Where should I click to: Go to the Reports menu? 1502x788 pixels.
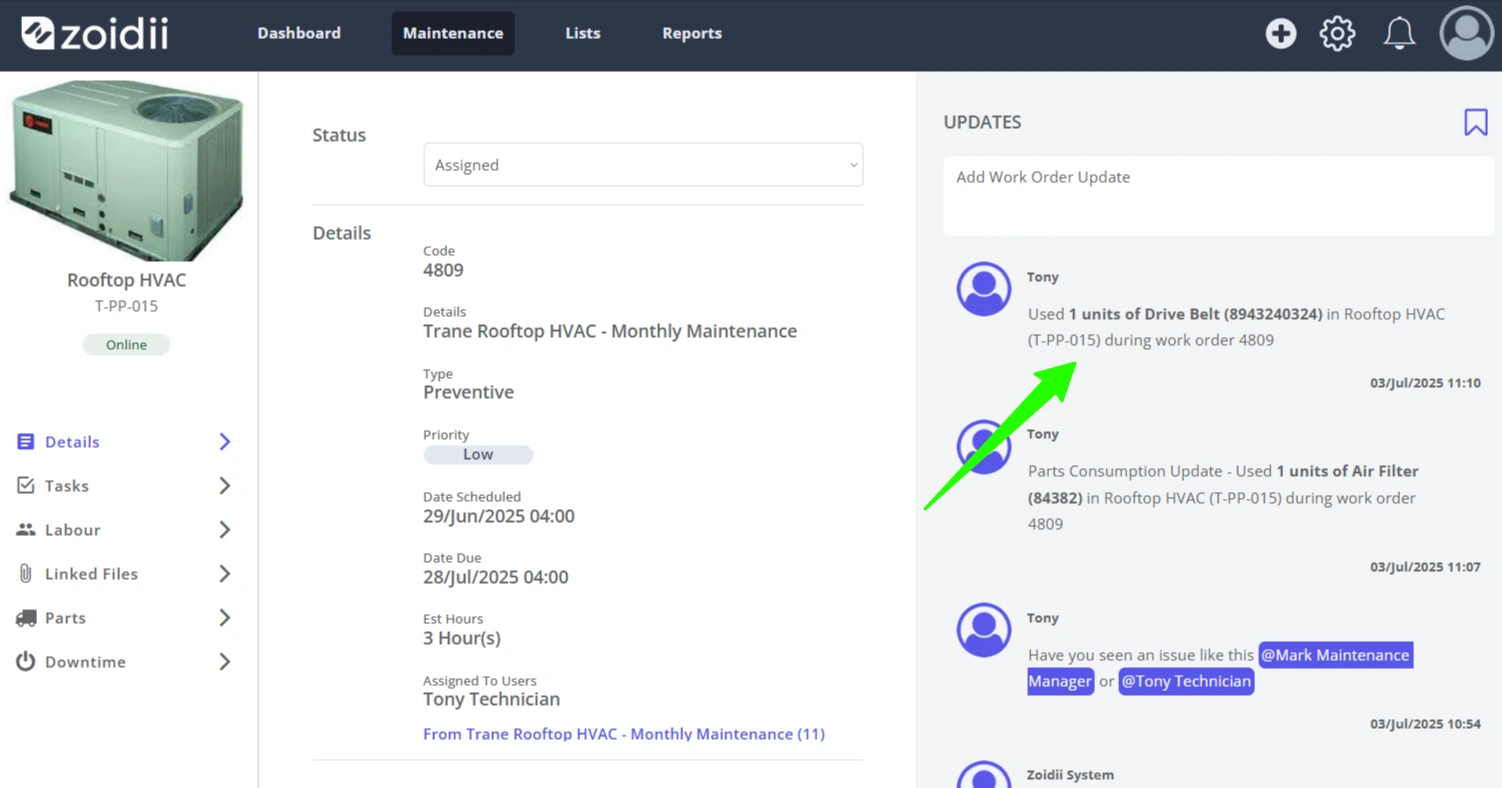click(x=692, y=33)
